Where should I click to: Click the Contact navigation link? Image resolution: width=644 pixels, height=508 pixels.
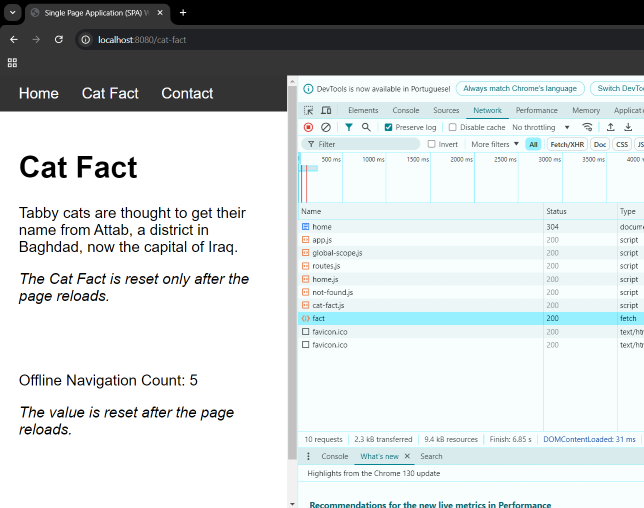click(187, 93)
